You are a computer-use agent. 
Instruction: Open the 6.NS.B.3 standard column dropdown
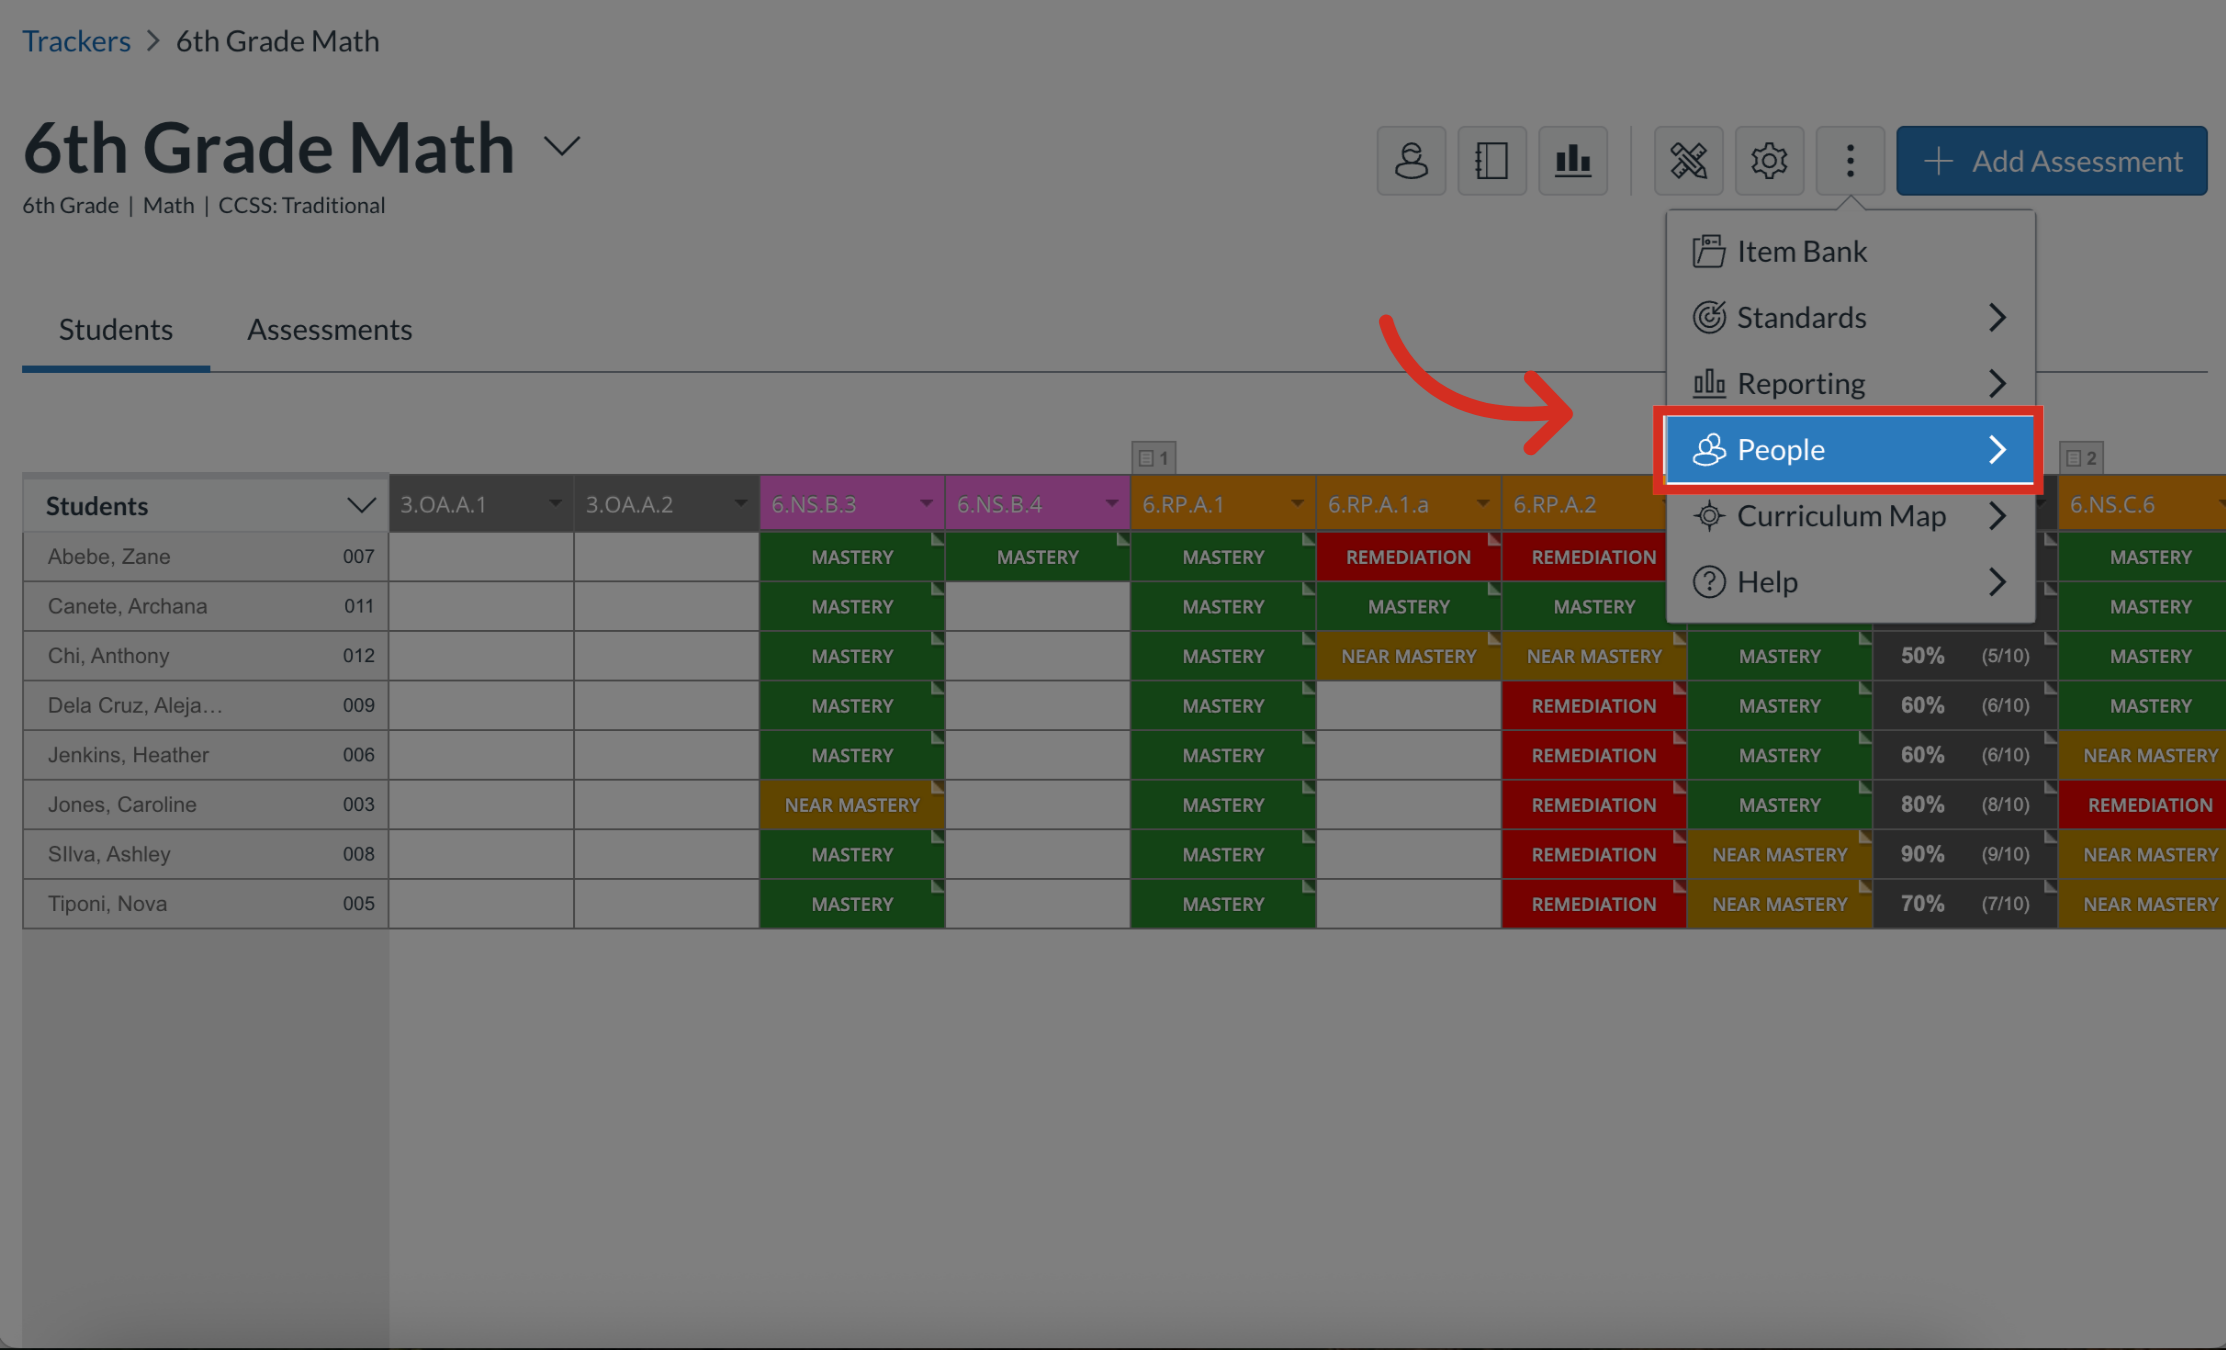926,503
